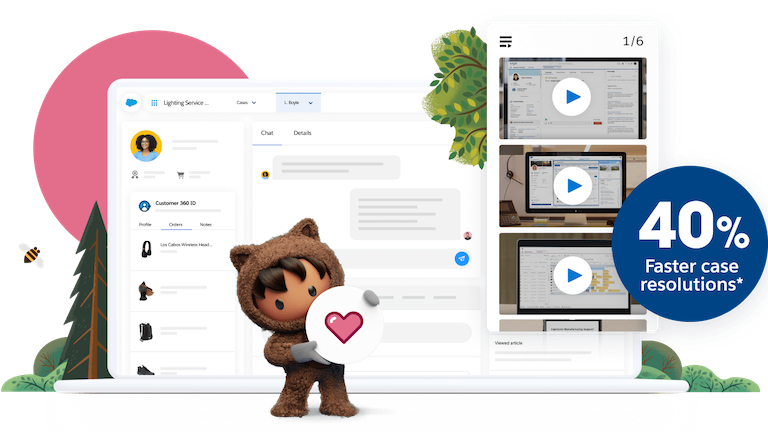This screenshot has width=768, height=432.
Task: Click the partially visible fourth video thumbnail
Action: (573, 325)
